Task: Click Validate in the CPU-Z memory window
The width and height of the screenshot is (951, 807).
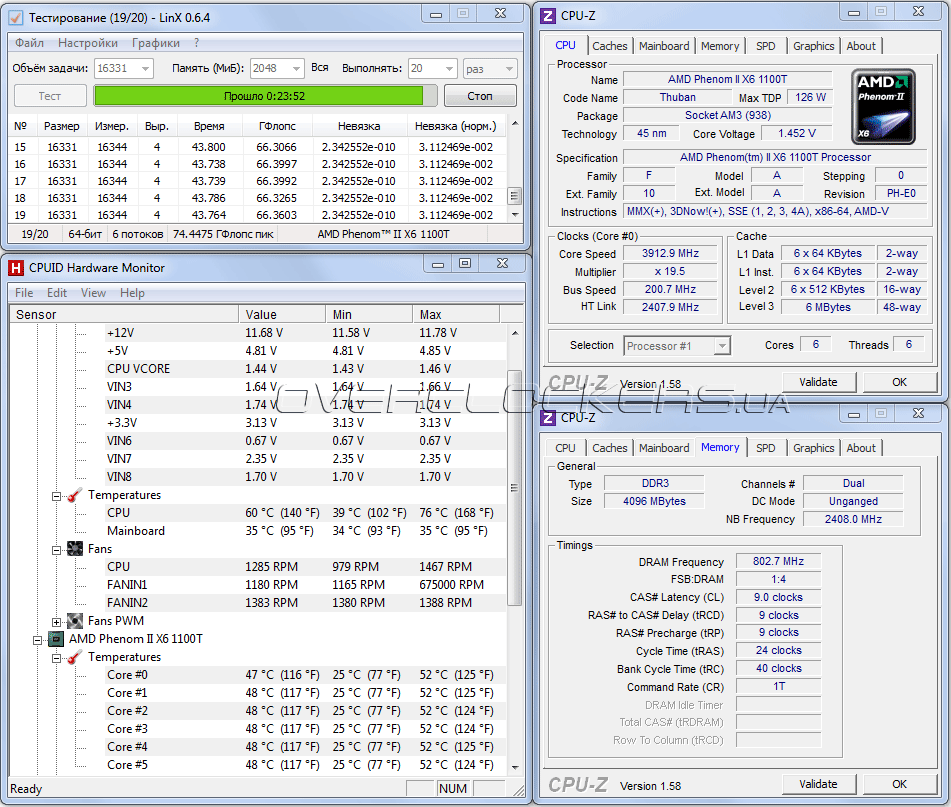Action: tap(818, 784)
